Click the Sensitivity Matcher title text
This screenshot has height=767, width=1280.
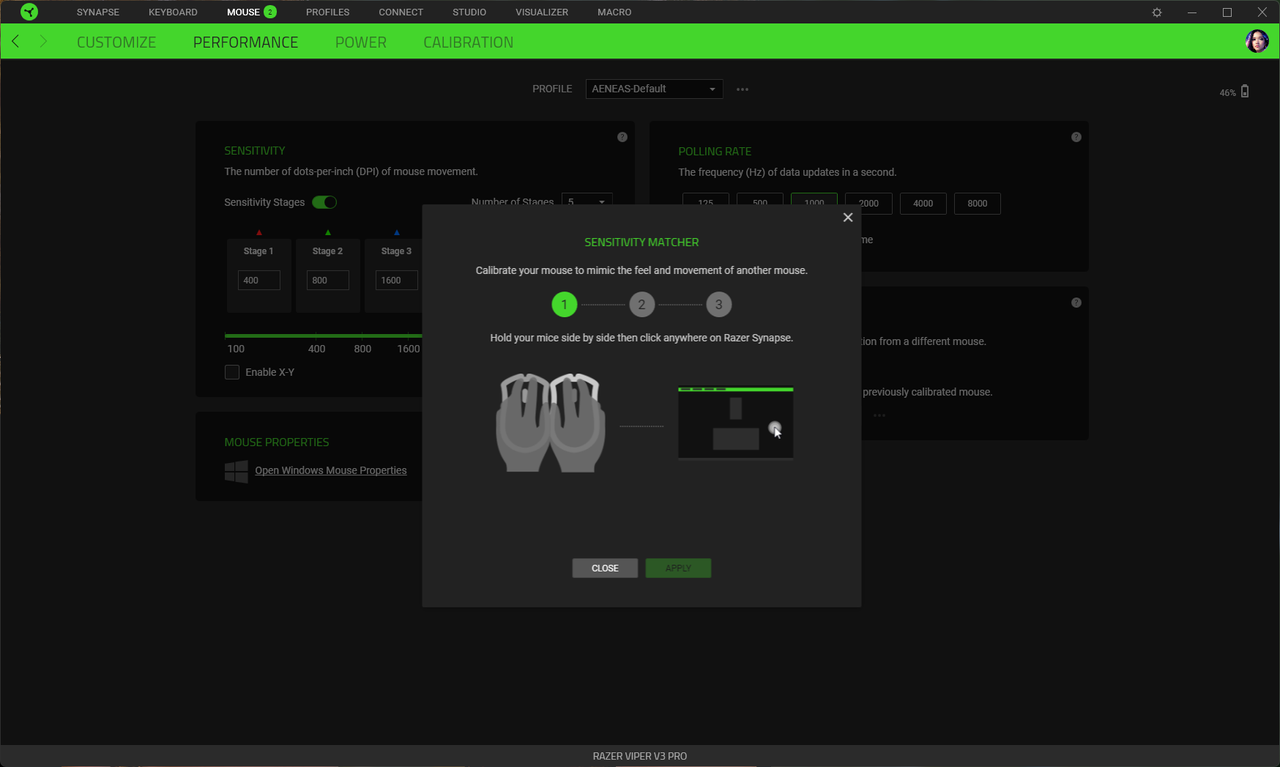click(x=642, y=242)
